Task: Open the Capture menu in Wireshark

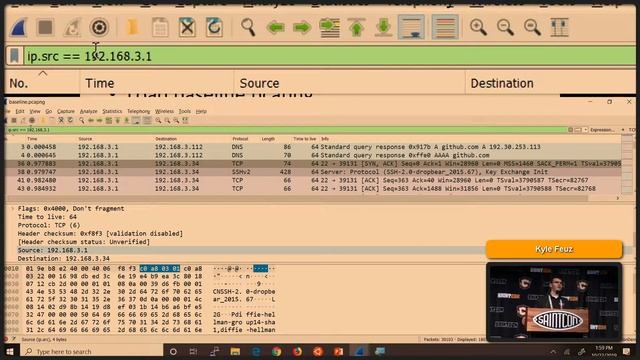Action: [x=66, y=111]
